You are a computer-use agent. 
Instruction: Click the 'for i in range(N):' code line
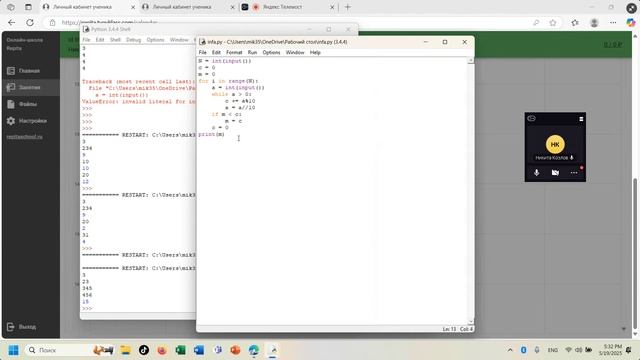tap(228, 81)
